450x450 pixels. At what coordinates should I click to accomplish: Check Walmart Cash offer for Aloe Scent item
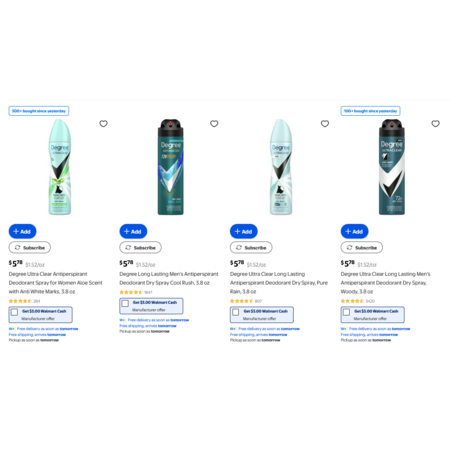14,312
